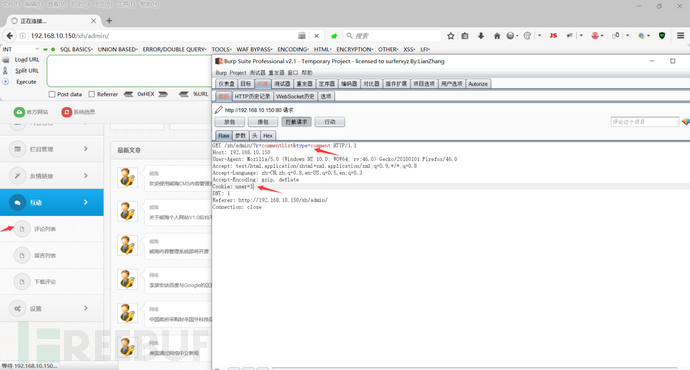The image size is (690, 370).
Task: Expand the 设置 sidebar section
Action: (x=51, y=309)
